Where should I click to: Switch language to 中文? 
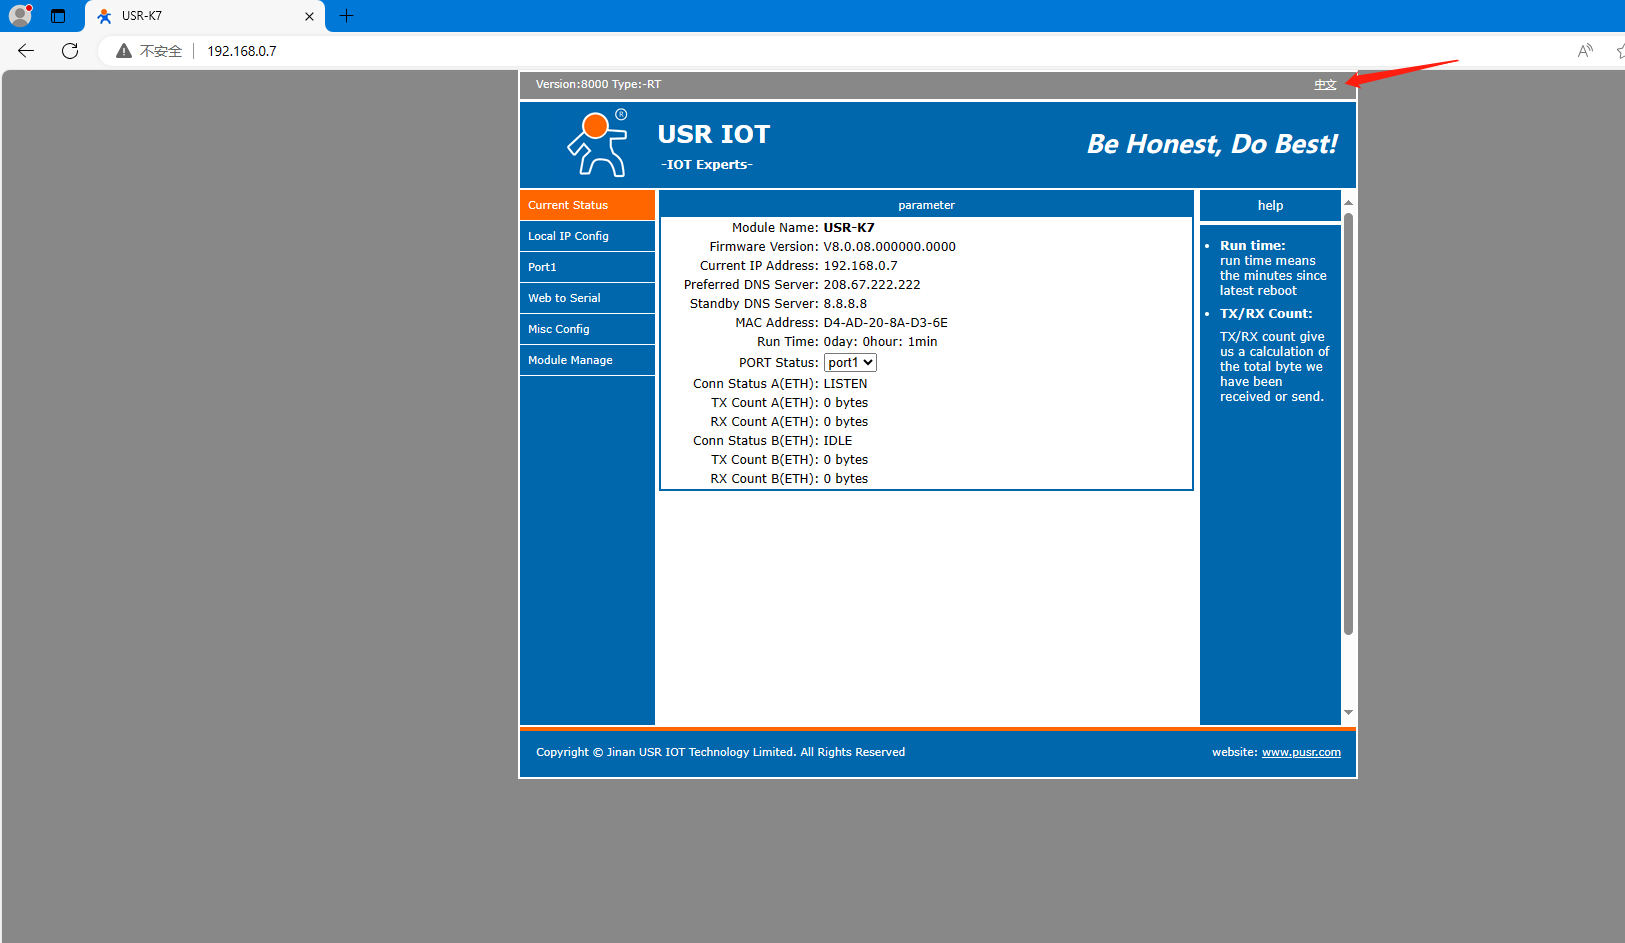1325,85
